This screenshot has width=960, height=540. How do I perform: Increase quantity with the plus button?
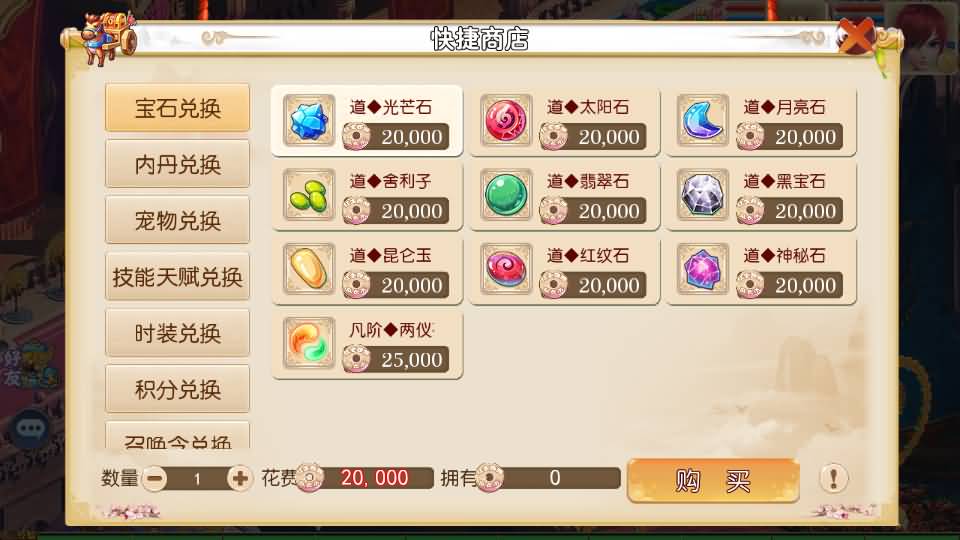[x=239, y=478]
